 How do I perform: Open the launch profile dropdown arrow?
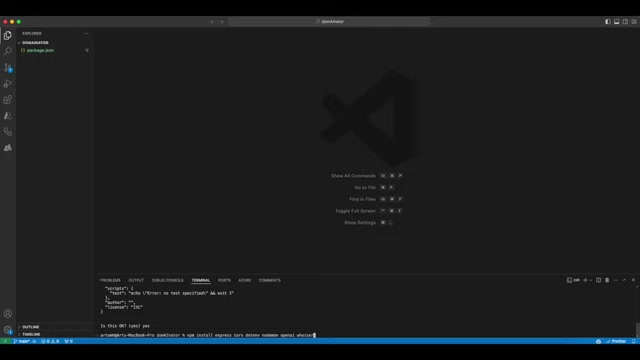(591, 280)
